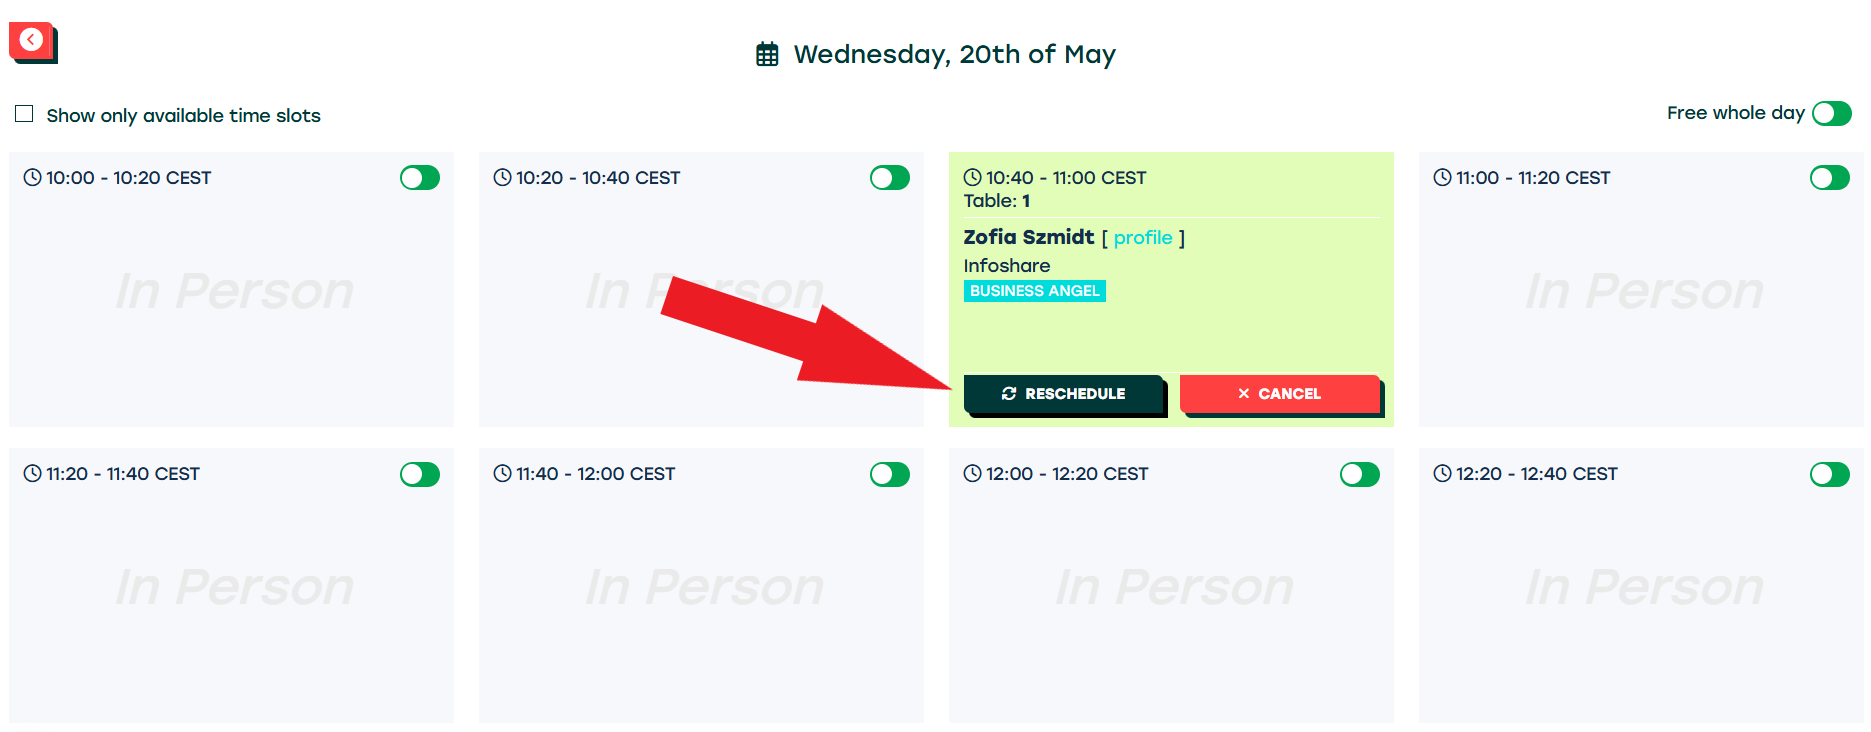Toggle availability for 11:40 - 12:00 slot

point(890,474)
